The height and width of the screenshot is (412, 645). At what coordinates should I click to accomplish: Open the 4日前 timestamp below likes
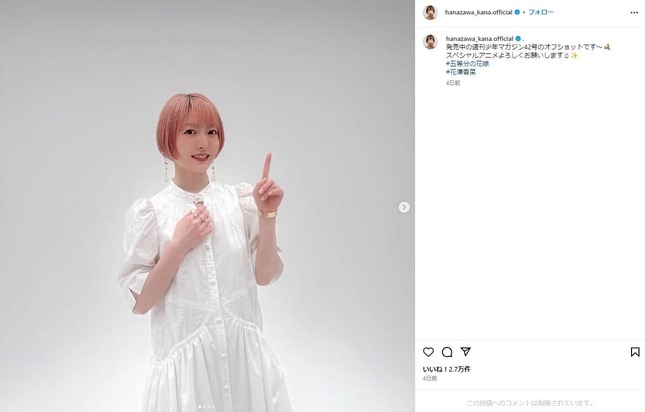[x=430, y=378]
